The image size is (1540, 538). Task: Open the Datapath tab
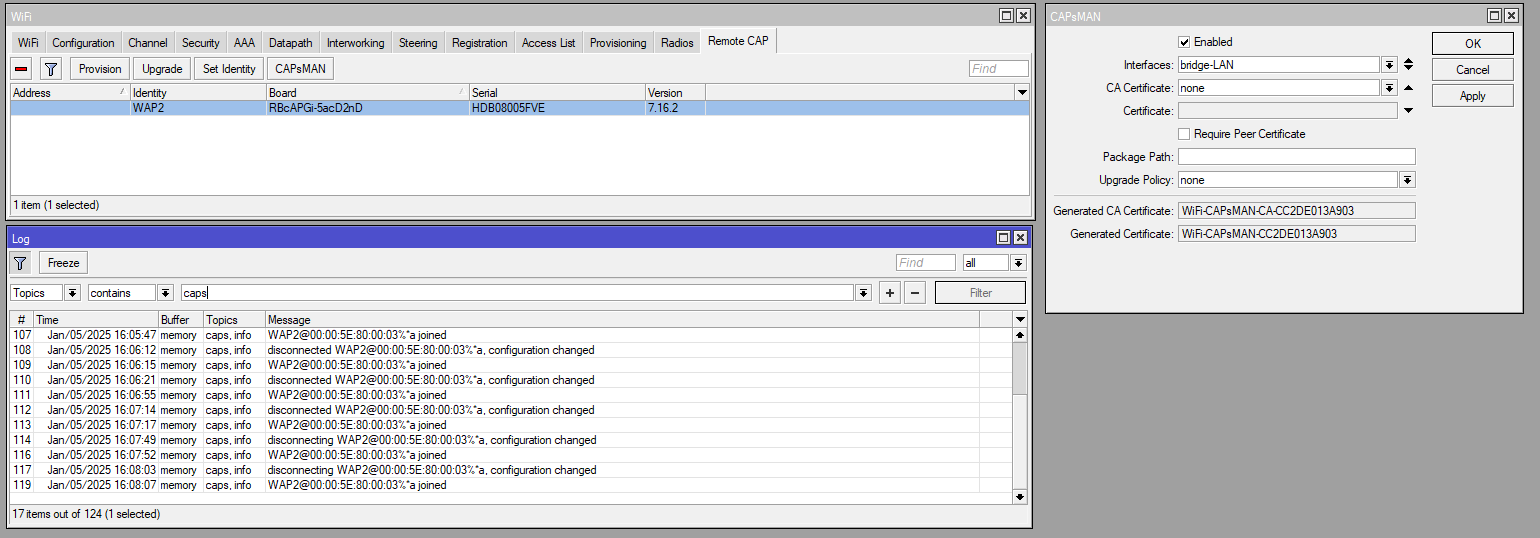tap(290, 43)
